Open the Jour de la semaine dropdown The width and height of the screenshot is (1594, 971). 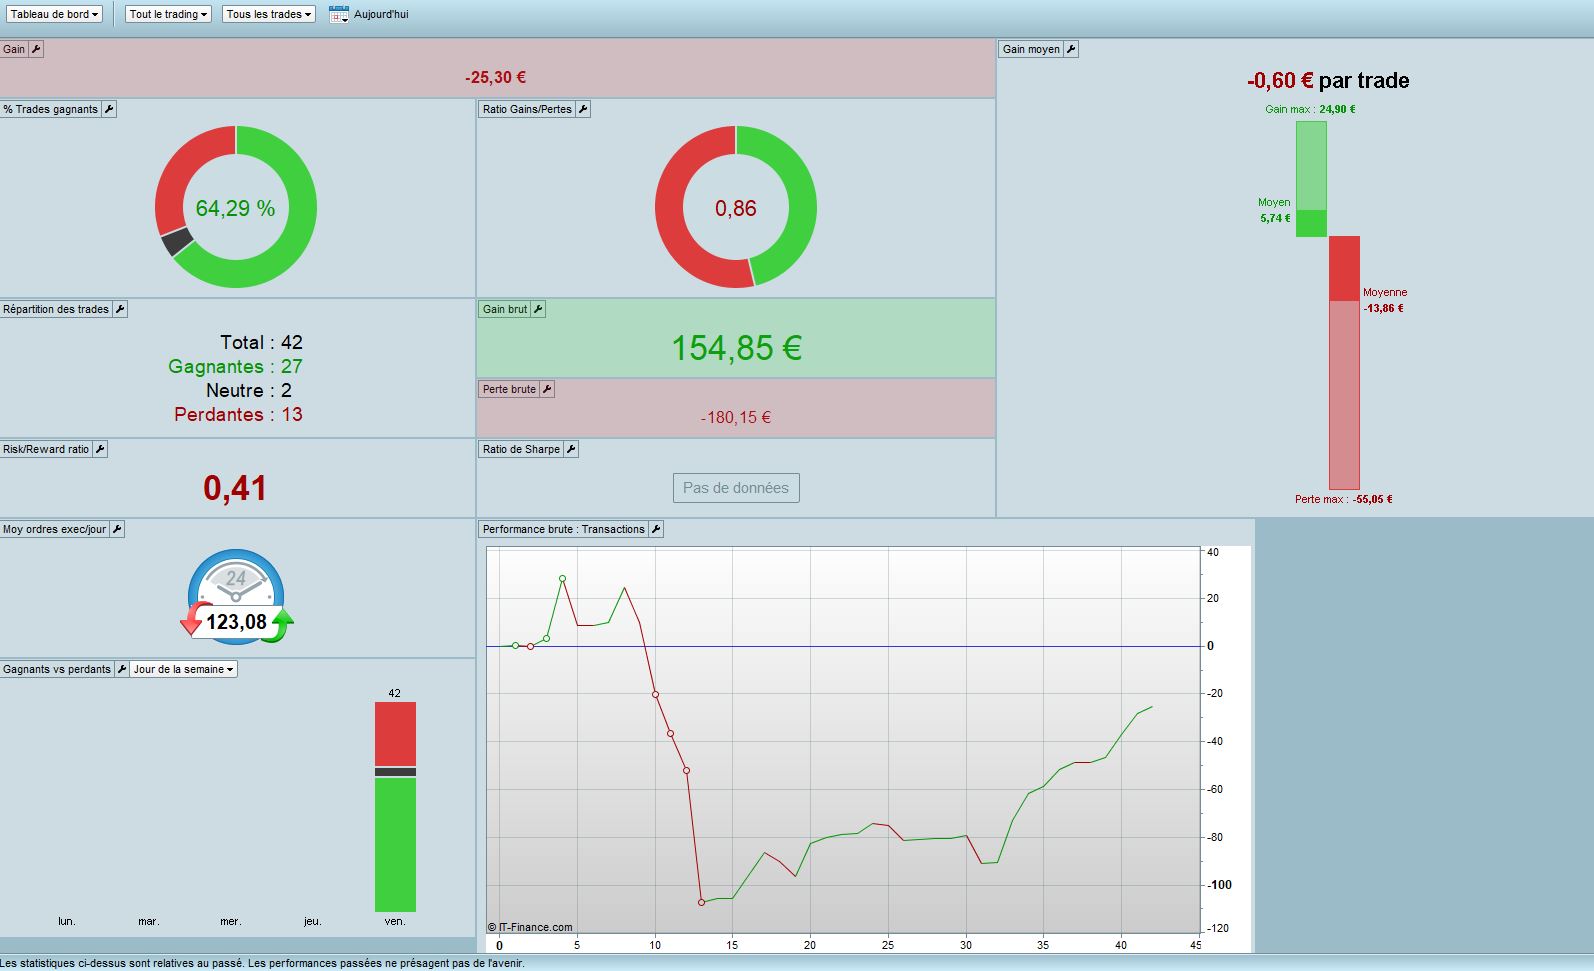(x=184, y=669)
